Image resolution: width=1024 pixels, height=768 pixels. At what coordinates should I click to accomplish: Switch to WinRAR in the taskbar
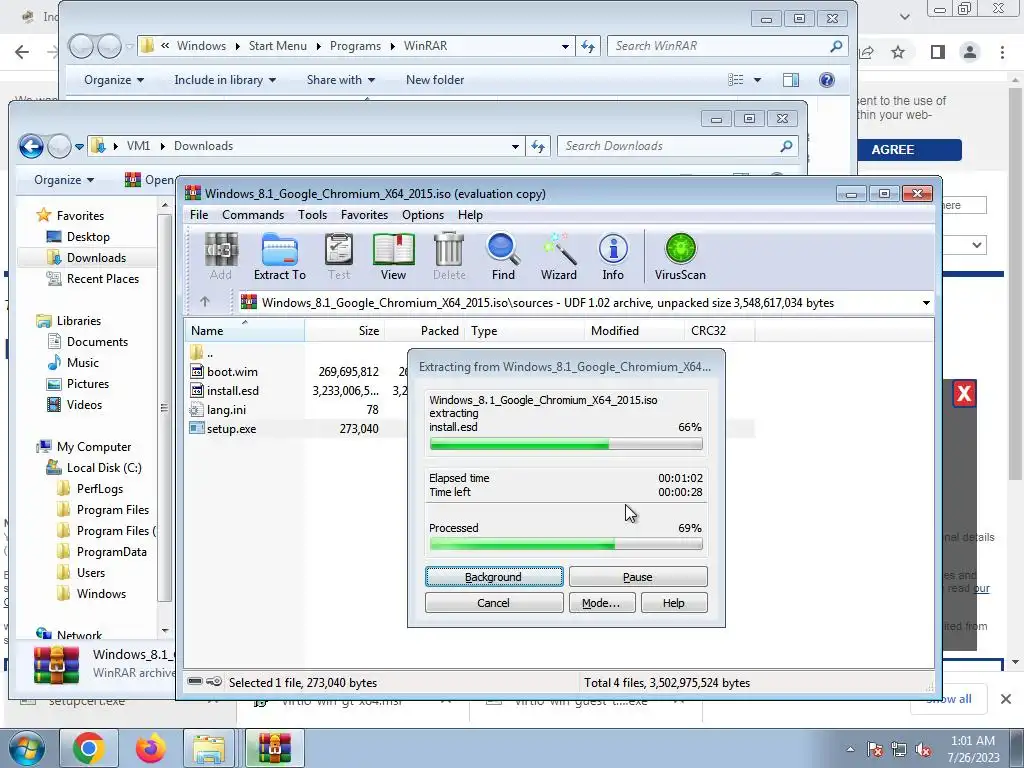coord(274,748)
